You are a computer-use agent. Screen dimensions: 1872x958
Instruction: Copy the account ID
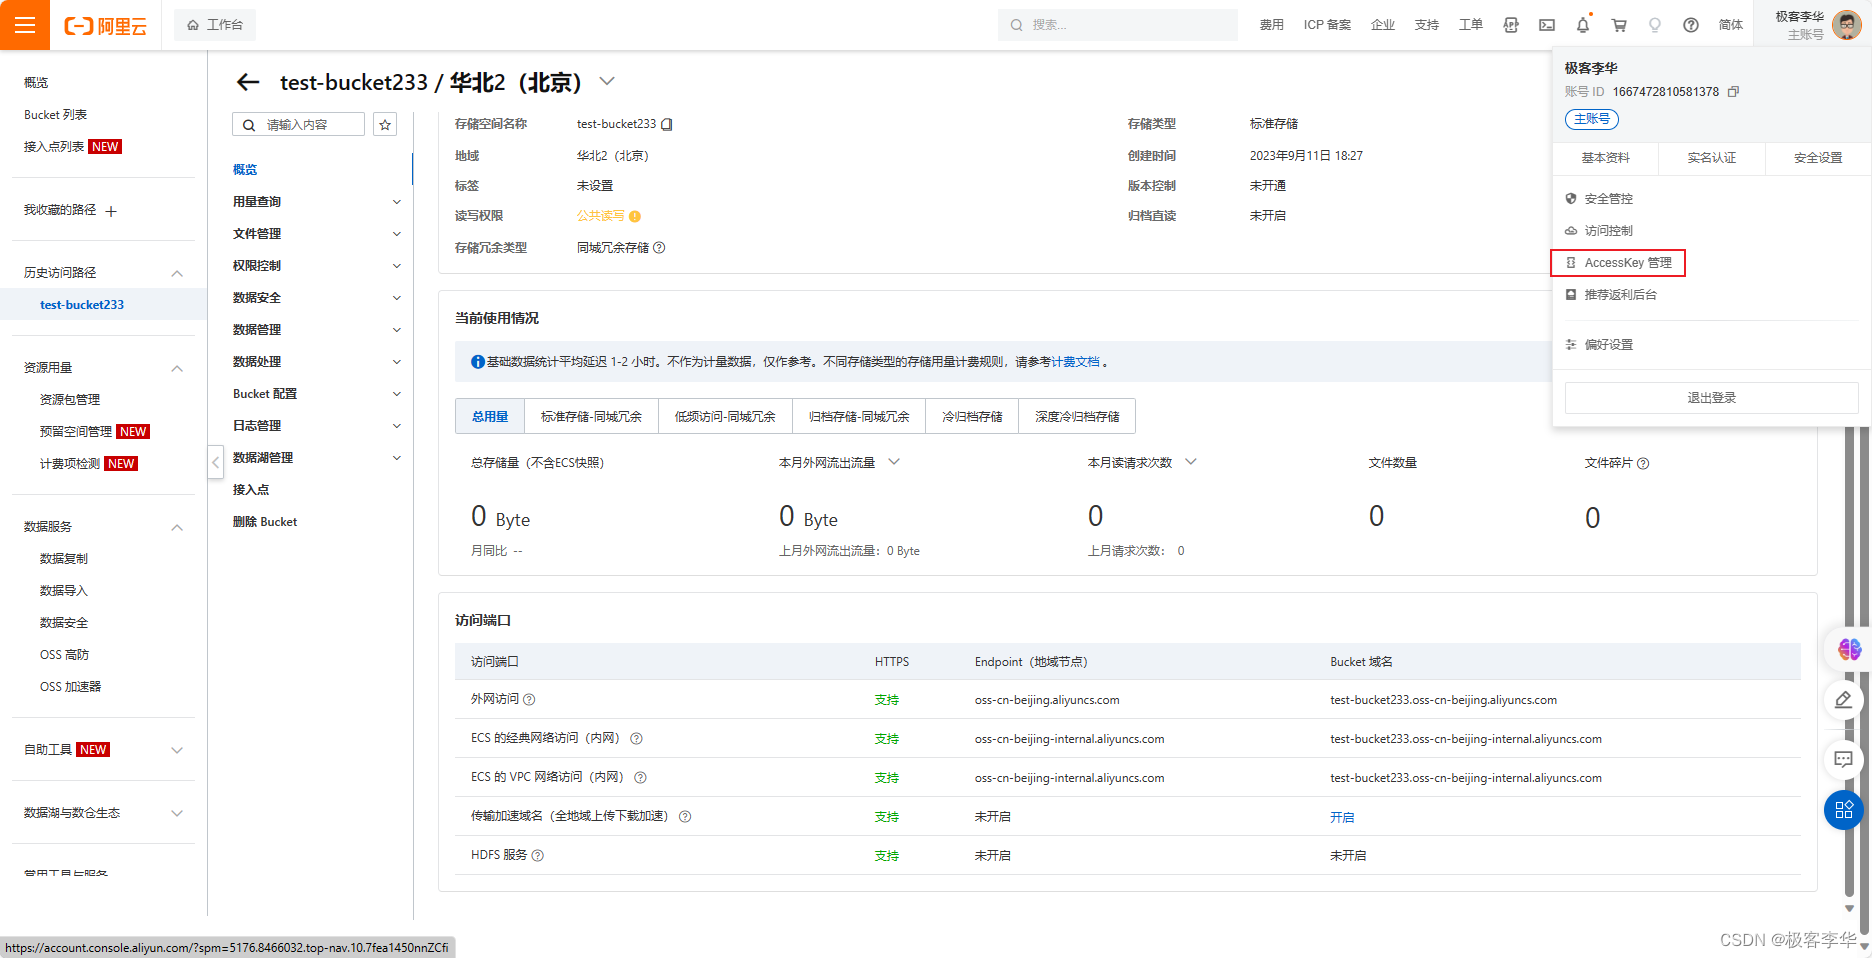[x=1734, y=91]
